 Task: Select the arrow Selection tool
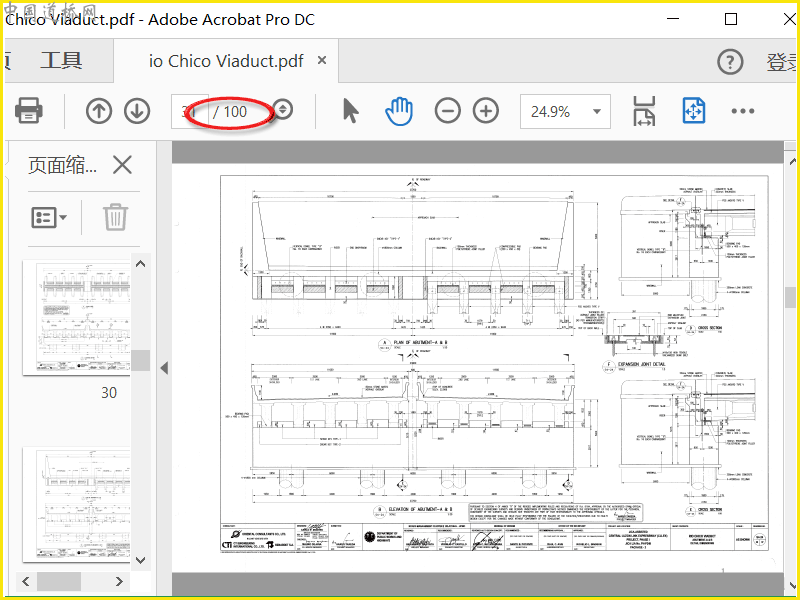coord(351,111)
